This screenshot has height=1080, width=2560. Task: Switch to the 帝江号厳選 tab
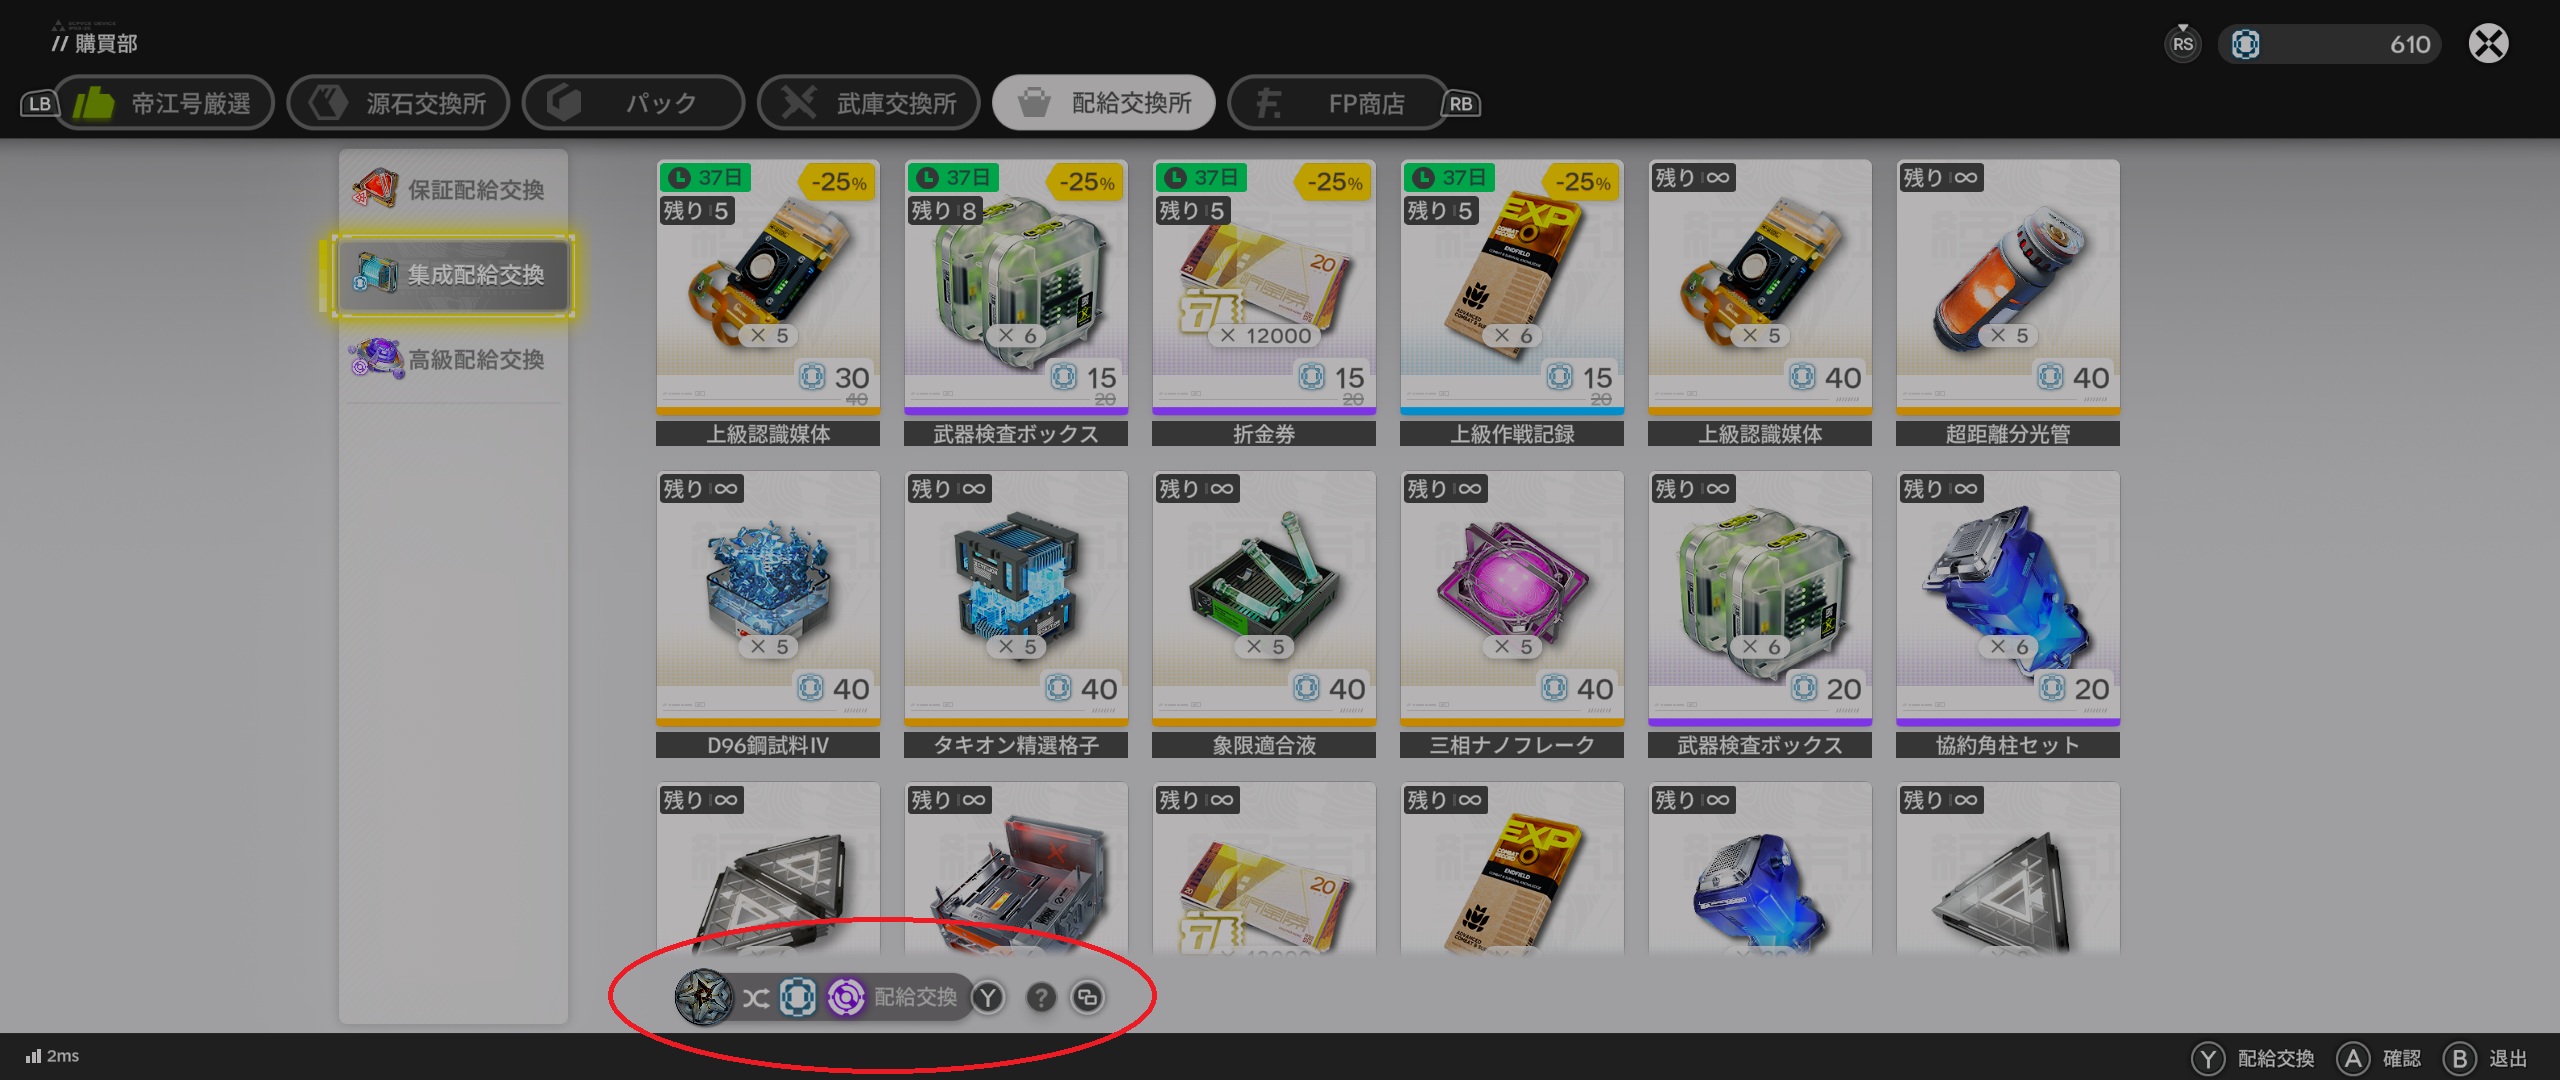pos(164,103)
